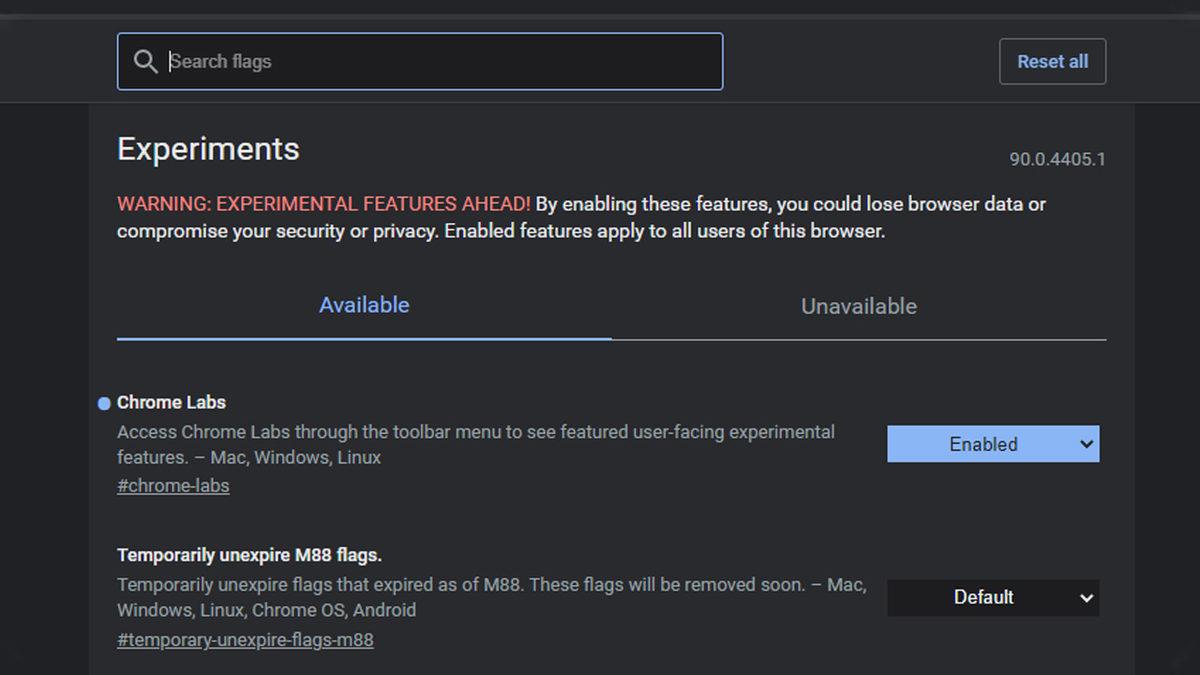The image size is (1200, 675).
Task: Click the Chrome Labs flag title
Action: [171, 403]
